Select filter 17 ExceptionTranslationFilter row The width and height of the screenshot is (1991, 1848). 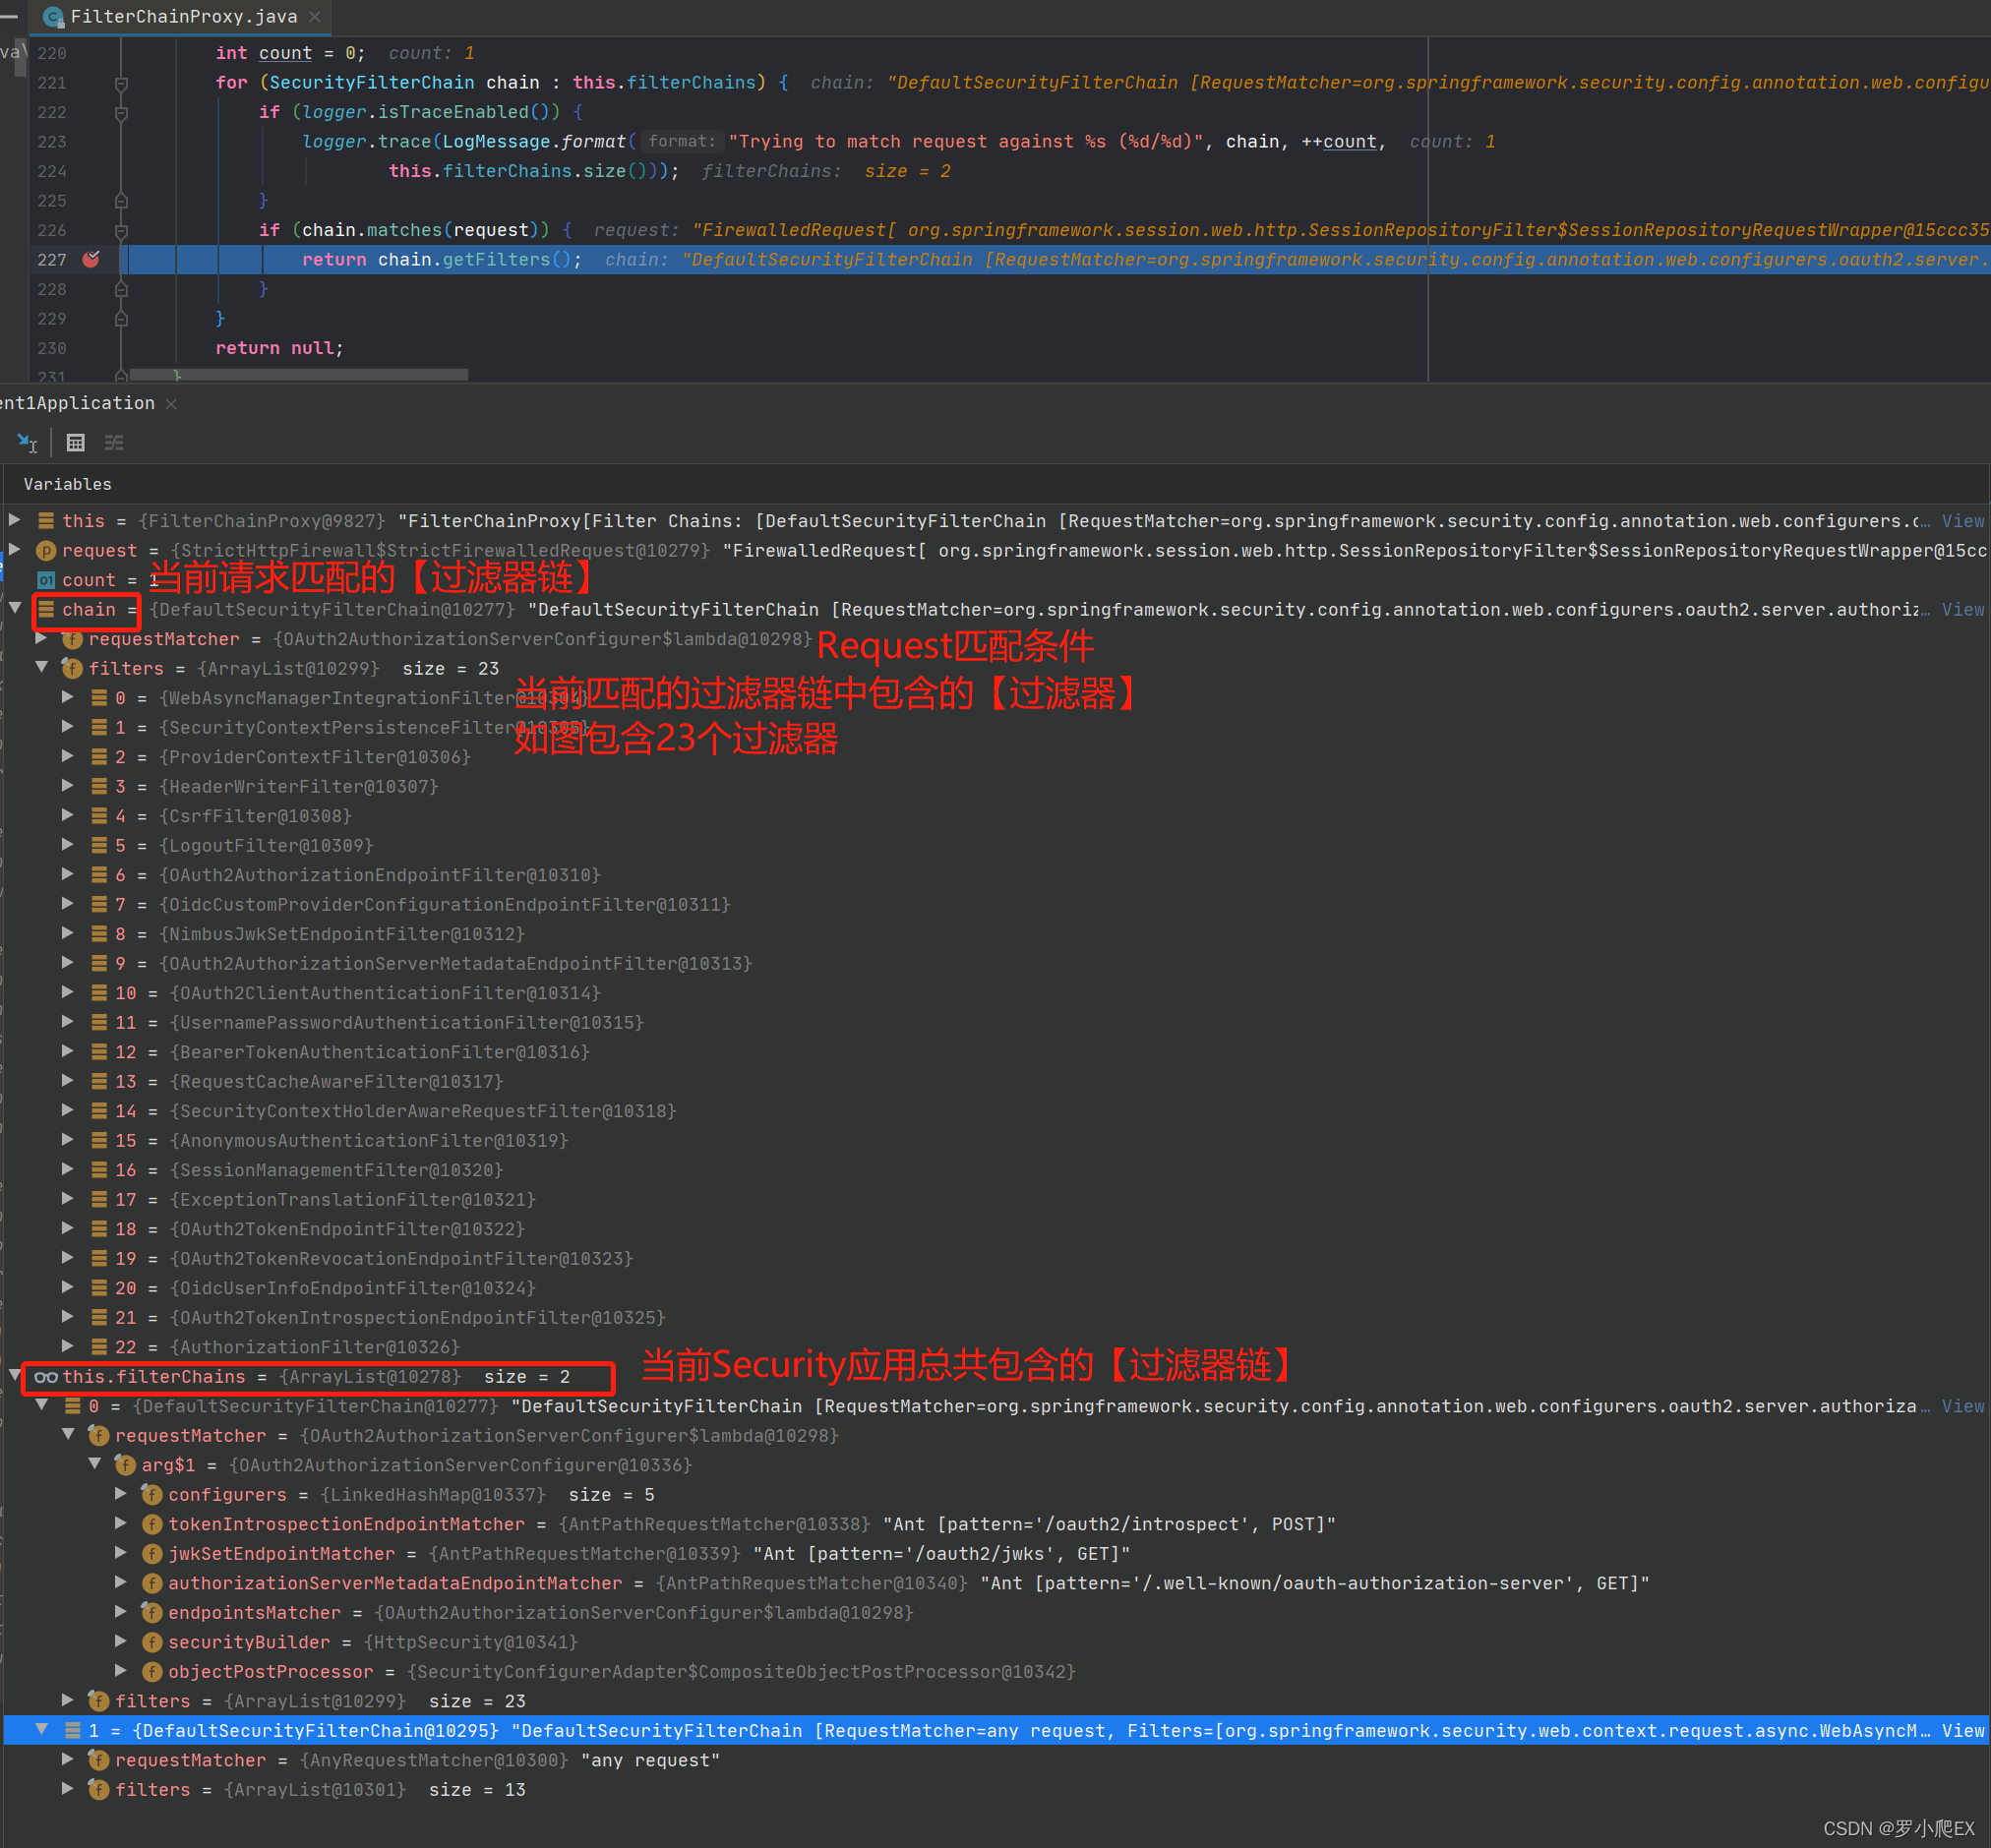996,1199
